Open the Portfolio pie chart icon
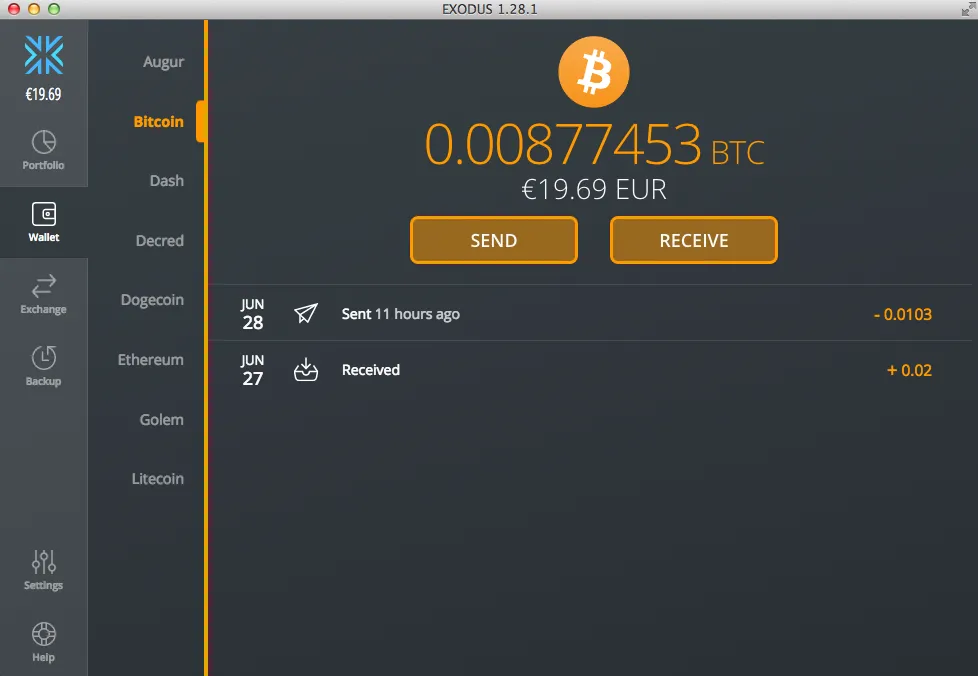978x676 pixels. click(x=44, y=142)
